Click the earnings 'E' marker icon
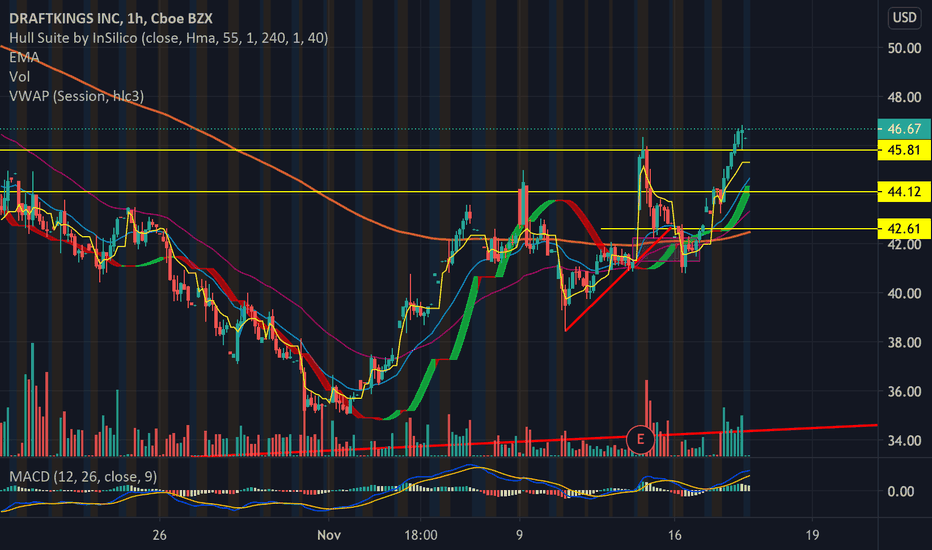932x550 pixels. [640, 439]
